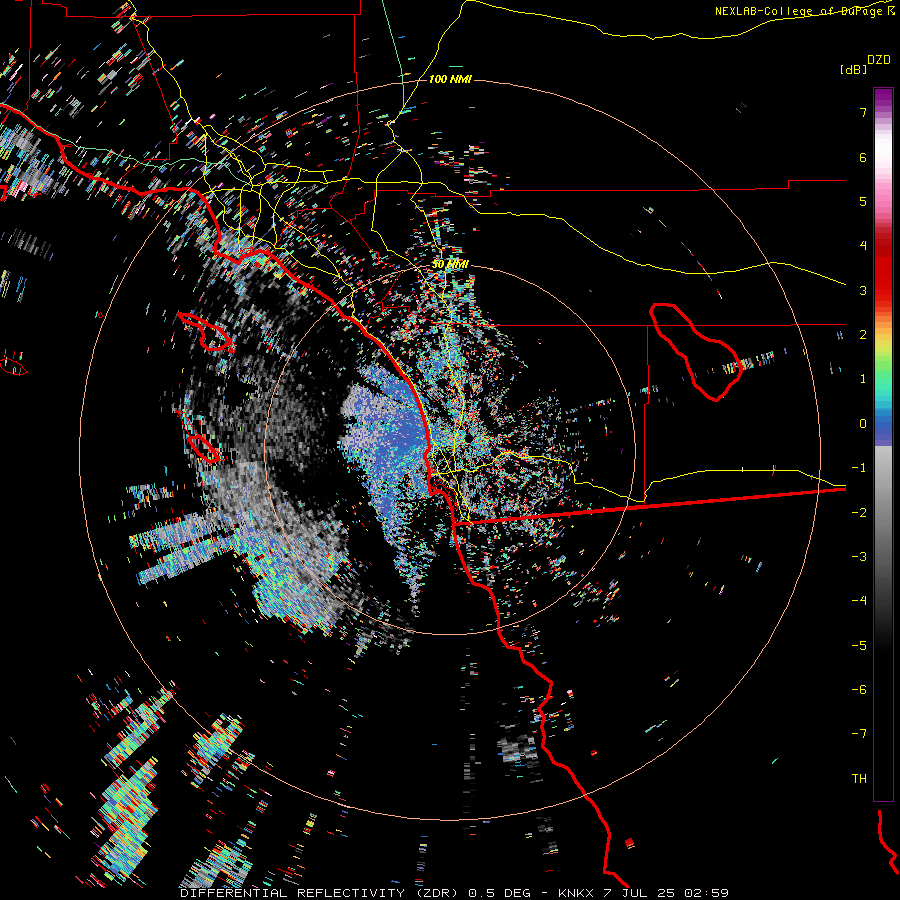Click the 0 value on color scale

[863, 424]
